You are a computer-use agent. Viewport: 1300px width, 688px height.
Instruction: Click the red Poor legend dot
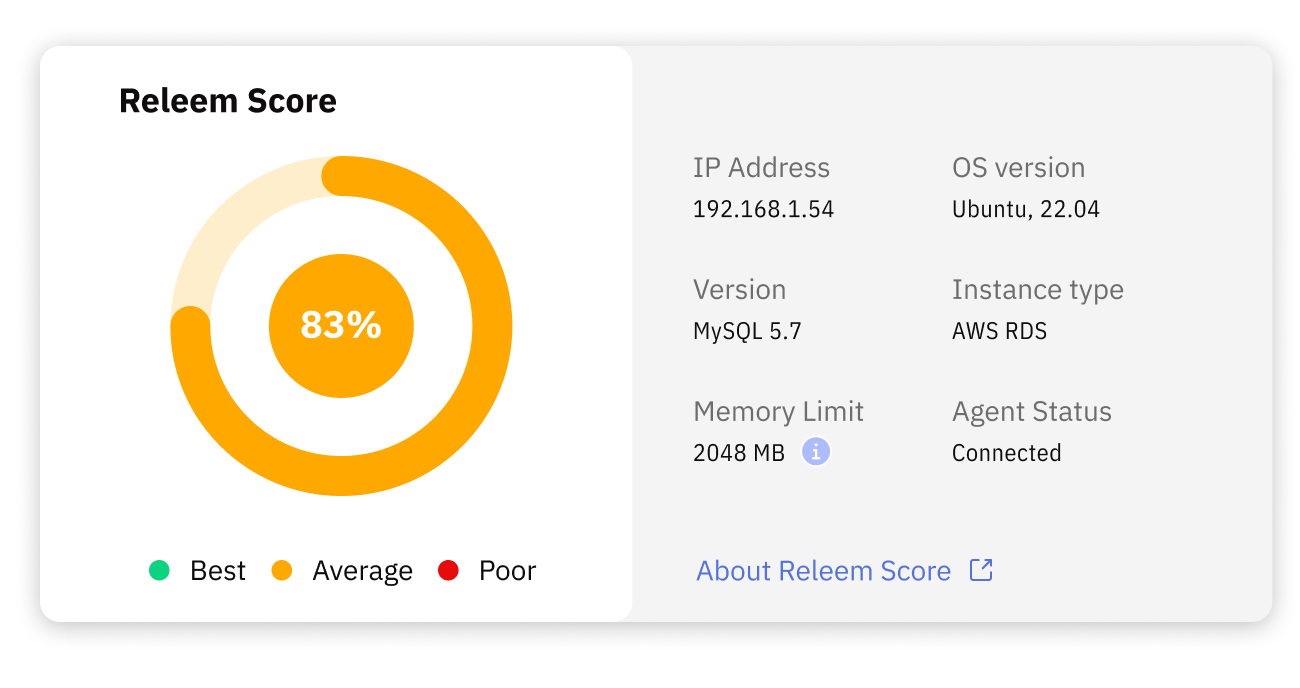[448, 571]
